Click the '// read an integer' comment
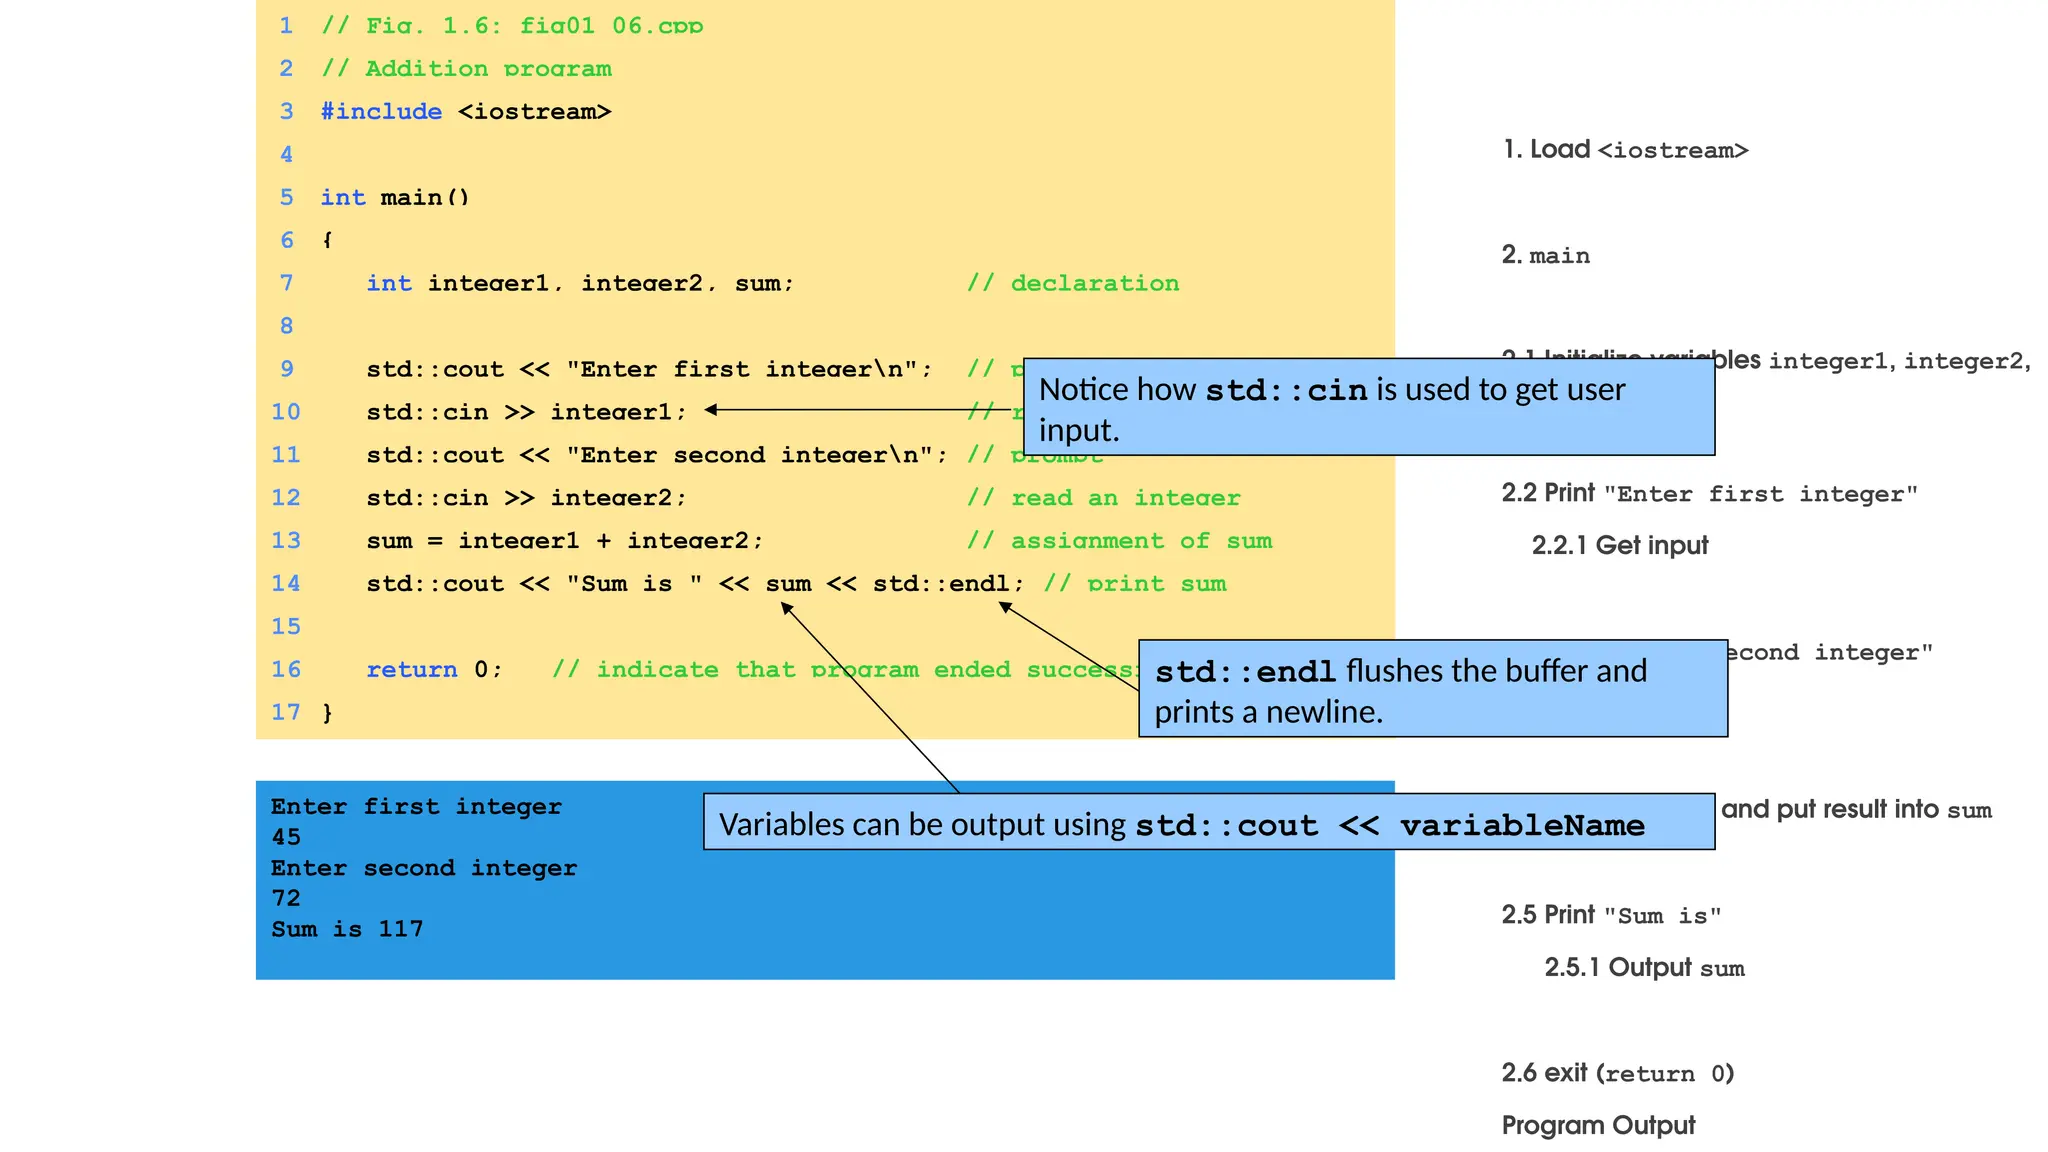The width and height of the screenshot is (2048, 1152). click(x=1103, y=497)
